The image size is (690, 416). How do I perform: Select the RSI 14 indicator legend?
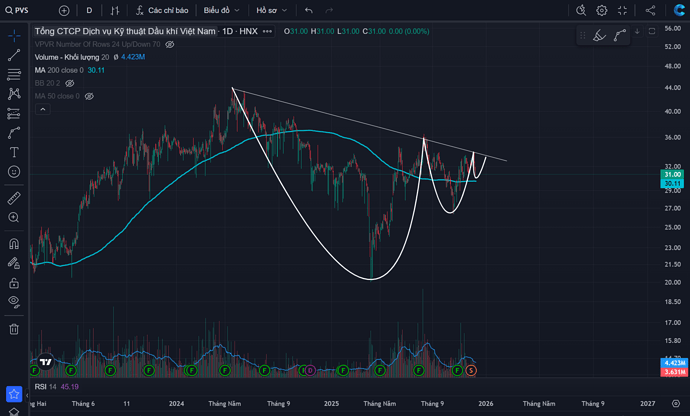coord(46,387)
